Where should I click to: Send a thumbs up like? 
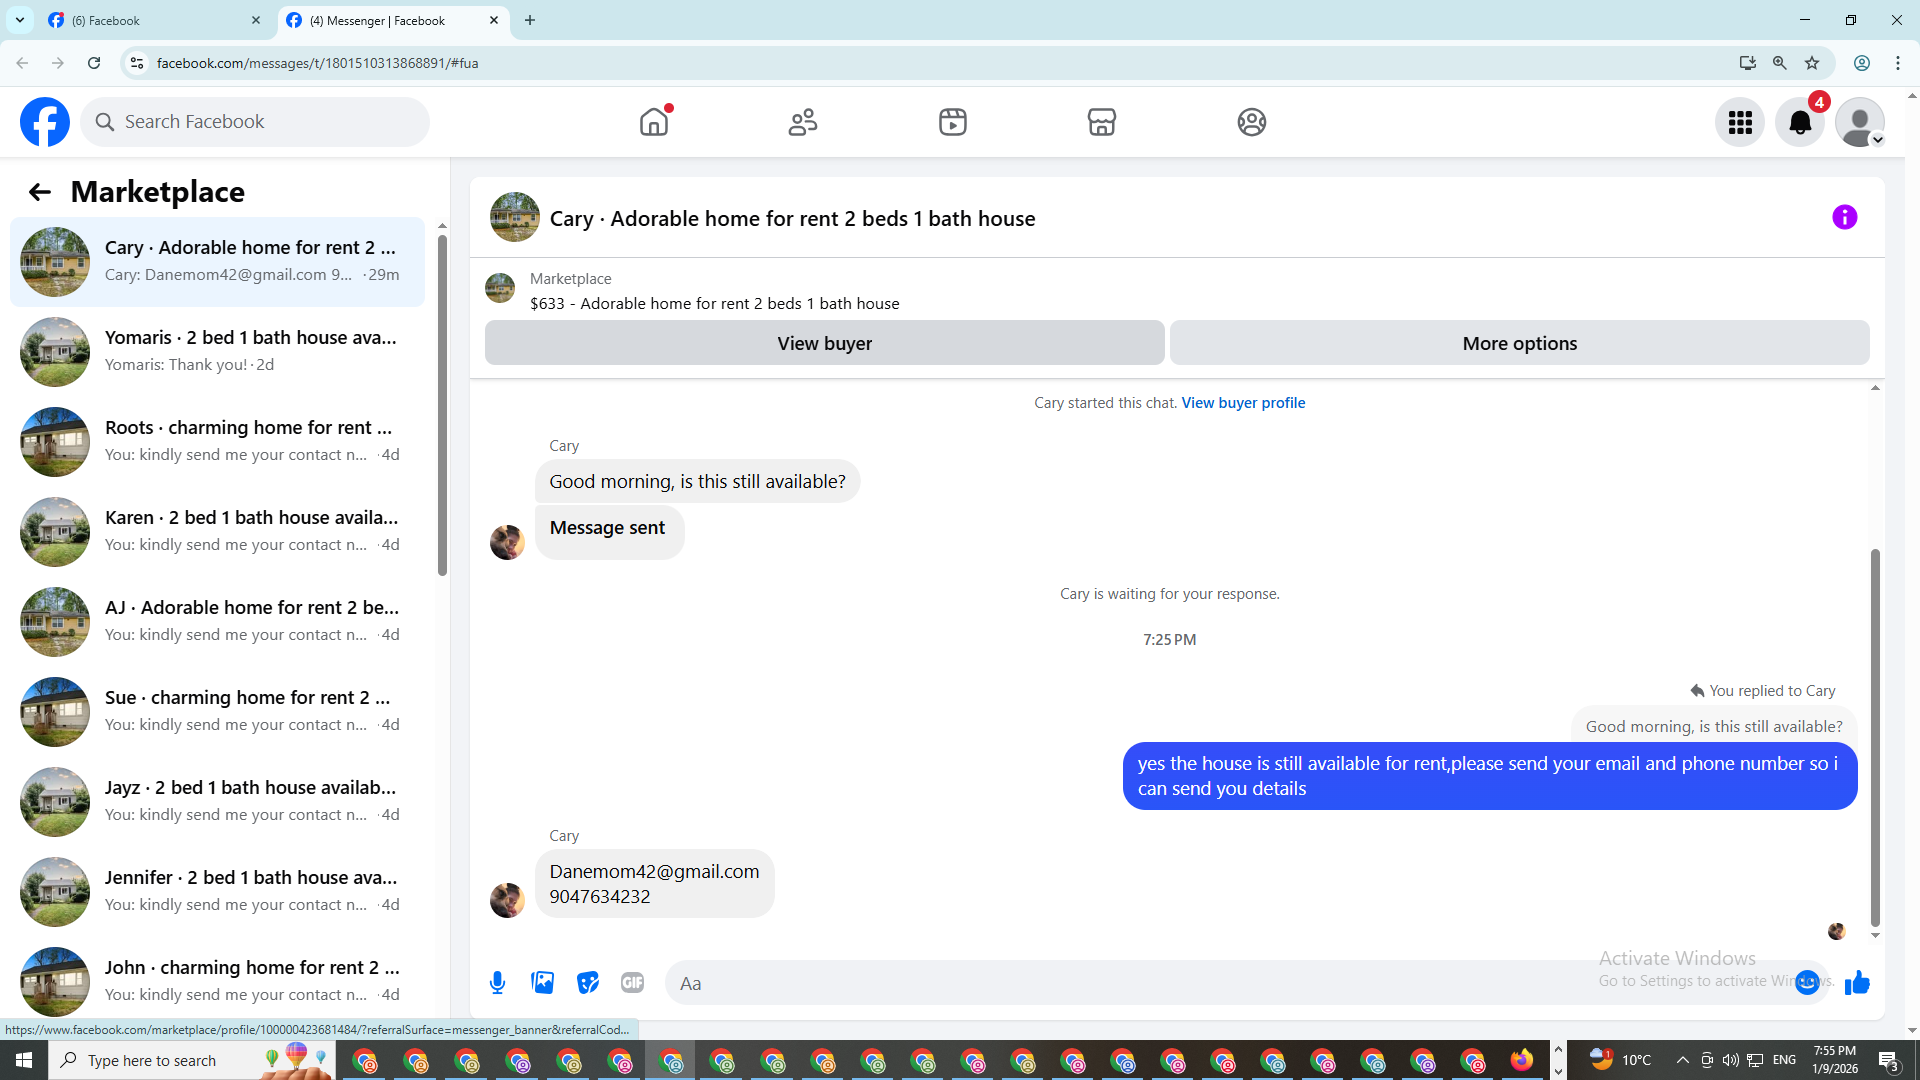[1857, 983]
